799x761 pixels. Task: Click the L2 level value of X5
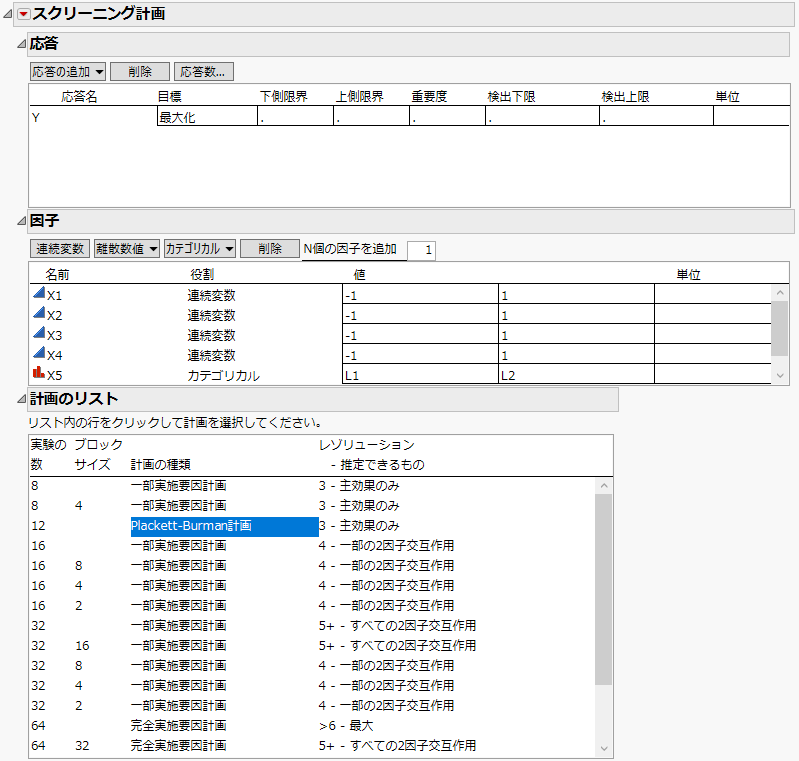click(576, 375)
